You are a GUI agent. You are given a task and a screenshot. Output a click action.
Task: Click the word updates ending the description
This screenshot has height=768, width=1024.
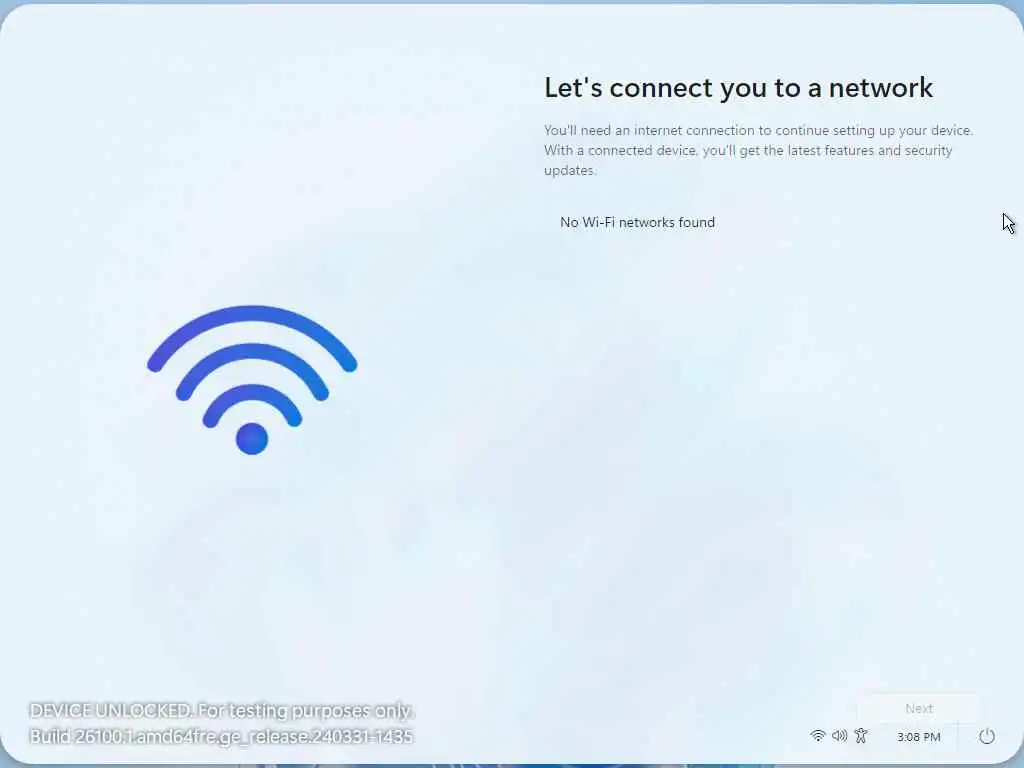[570, 170]
